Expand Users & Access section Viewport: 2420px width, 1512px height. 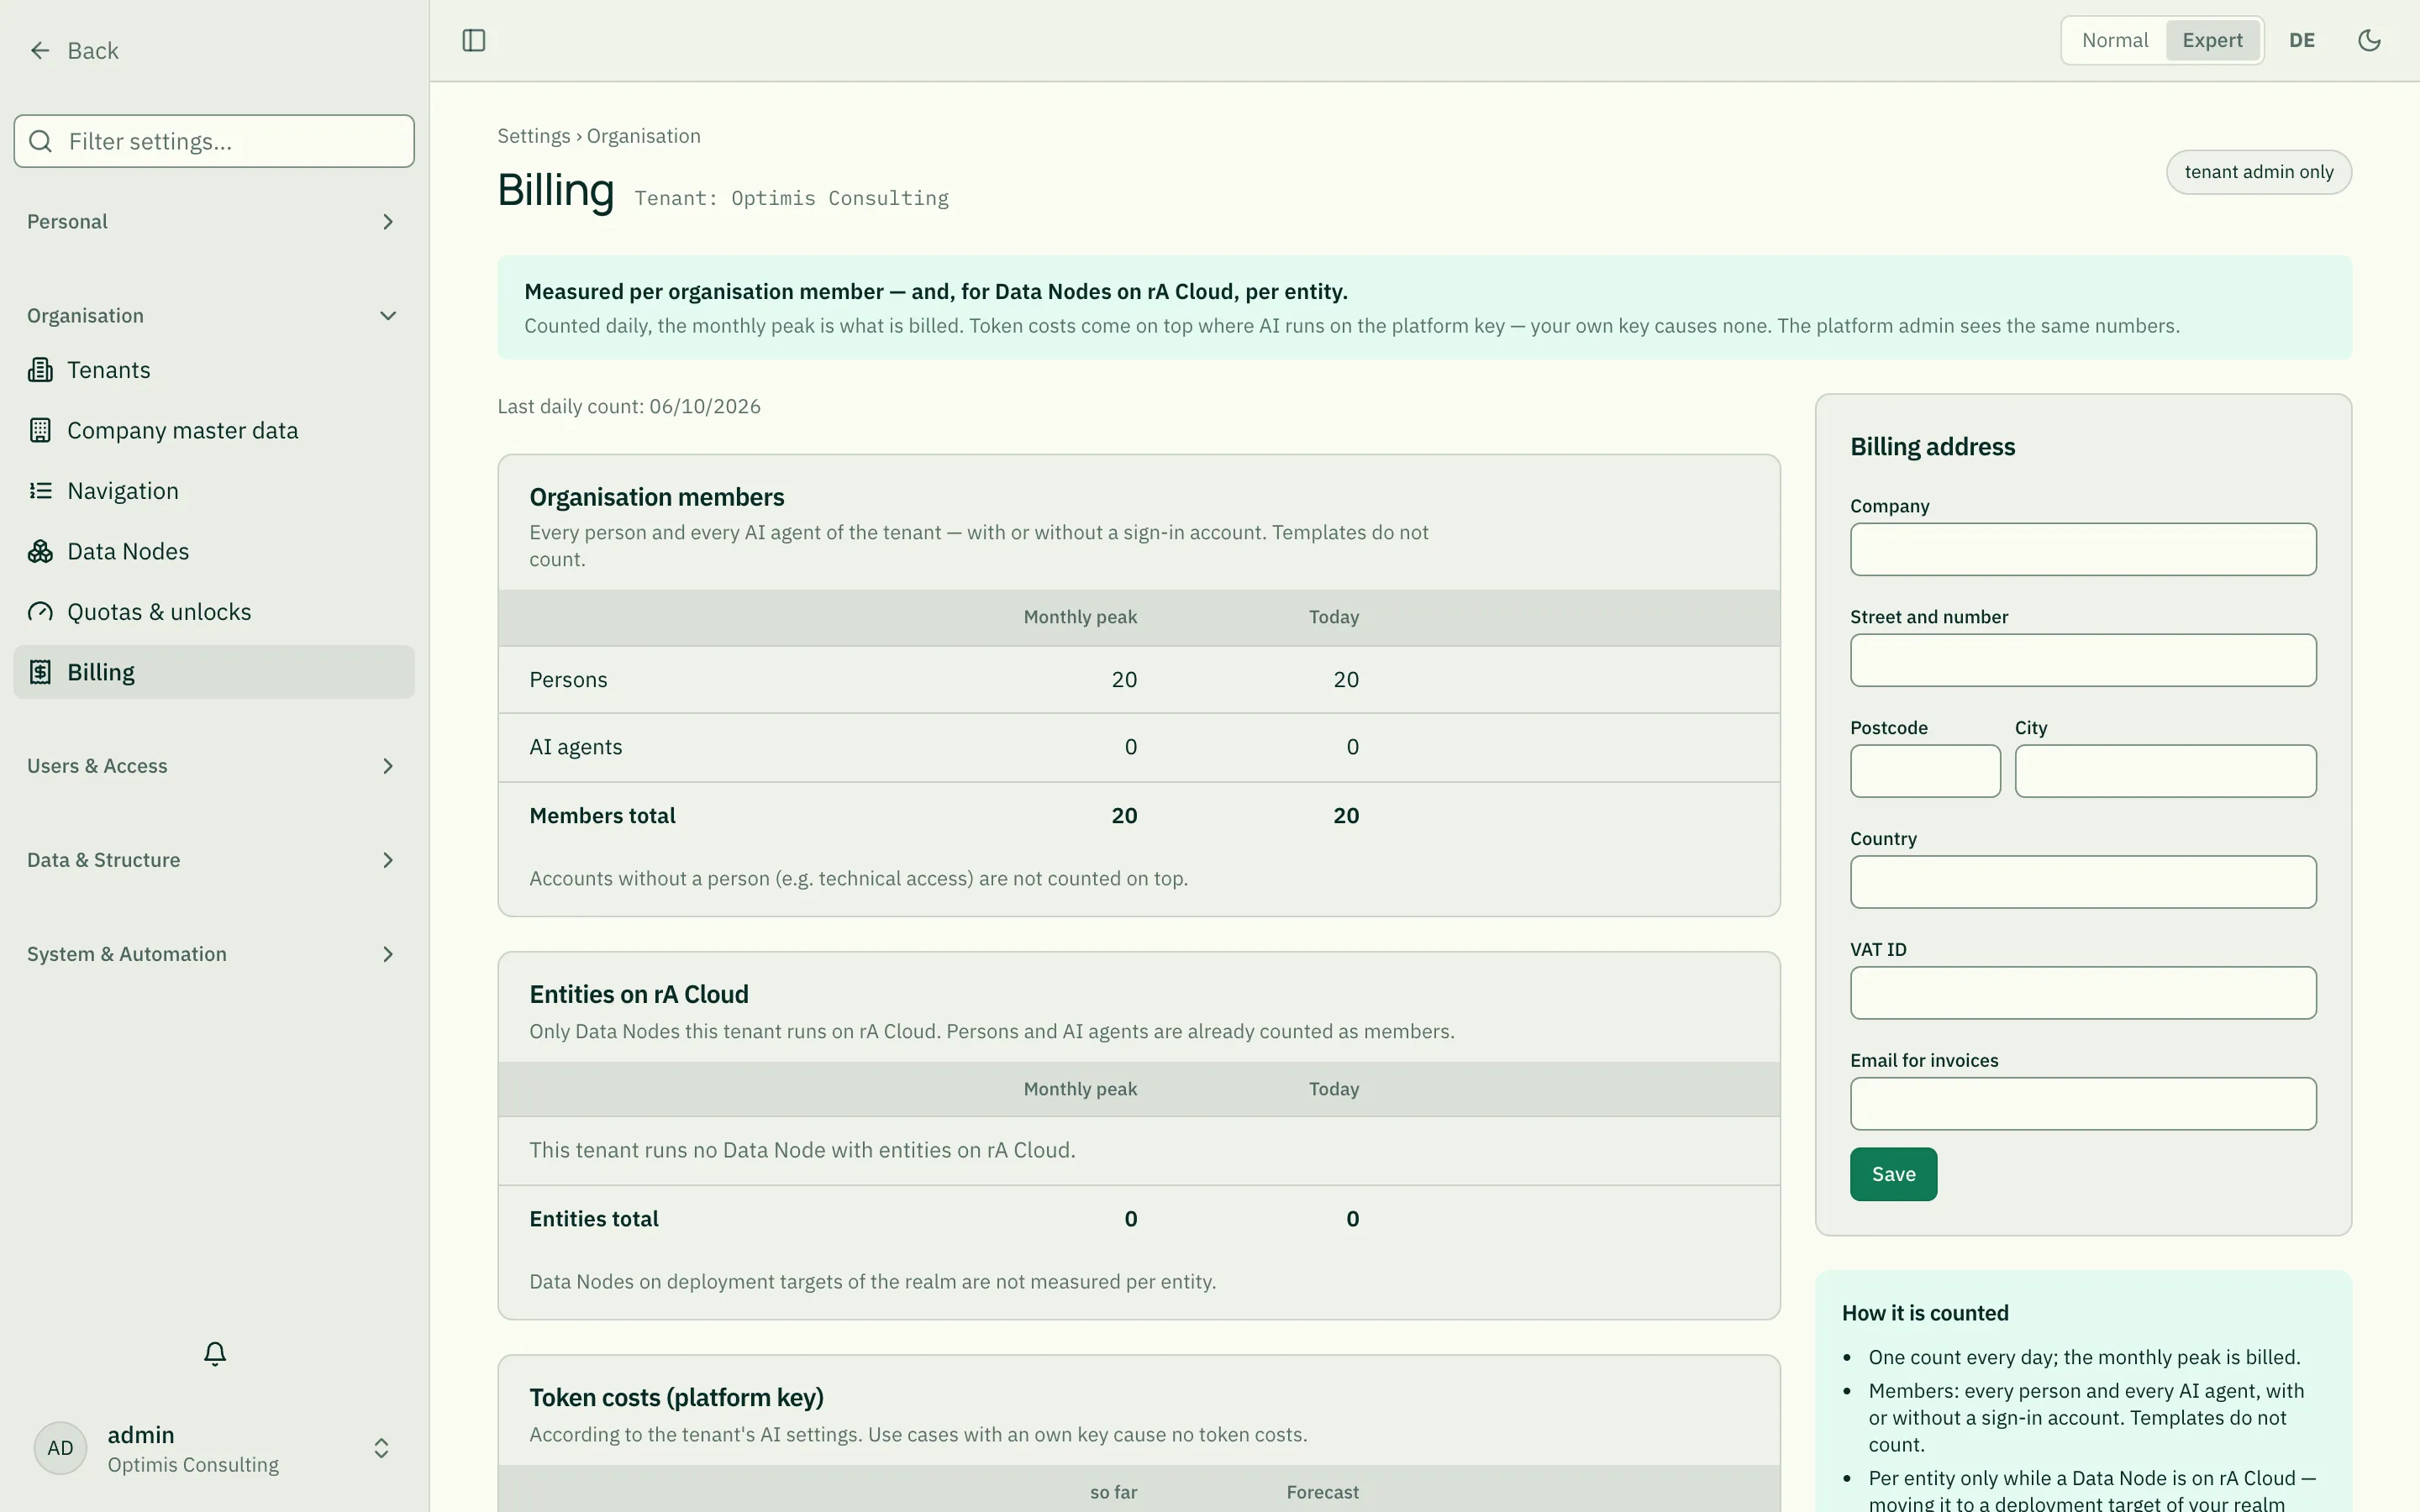[x=214, y=766]
